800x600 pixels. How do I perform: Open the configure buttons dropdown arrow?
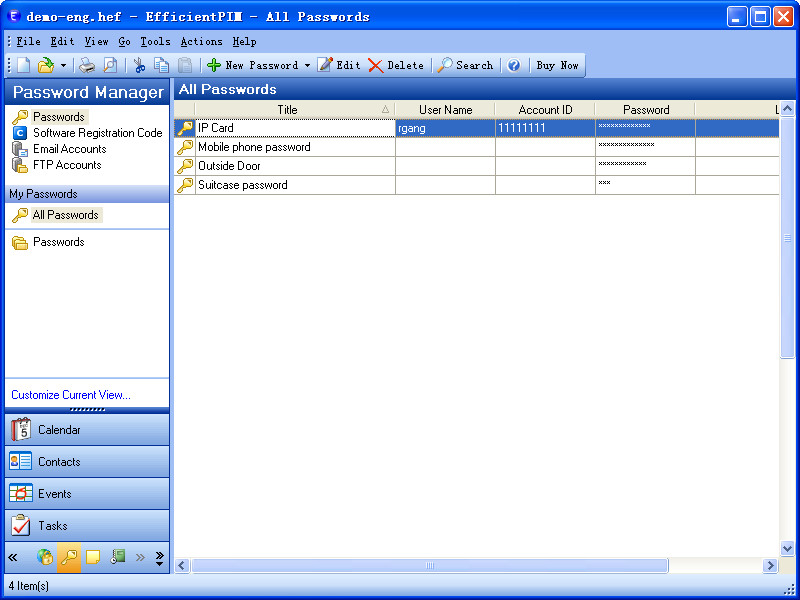(160, 559)
